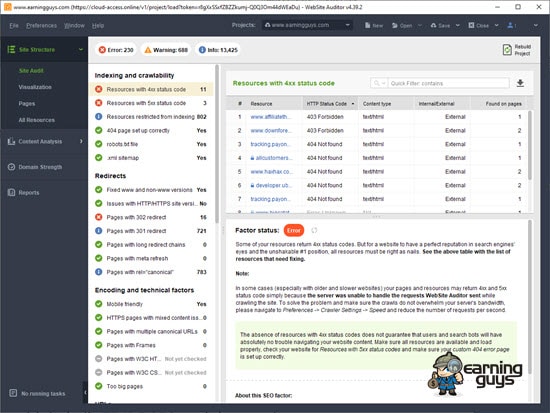This screenshot has height=413, width=550.
Task: Open All Resources in the sidebar
Action: click(x=36, y=120)
